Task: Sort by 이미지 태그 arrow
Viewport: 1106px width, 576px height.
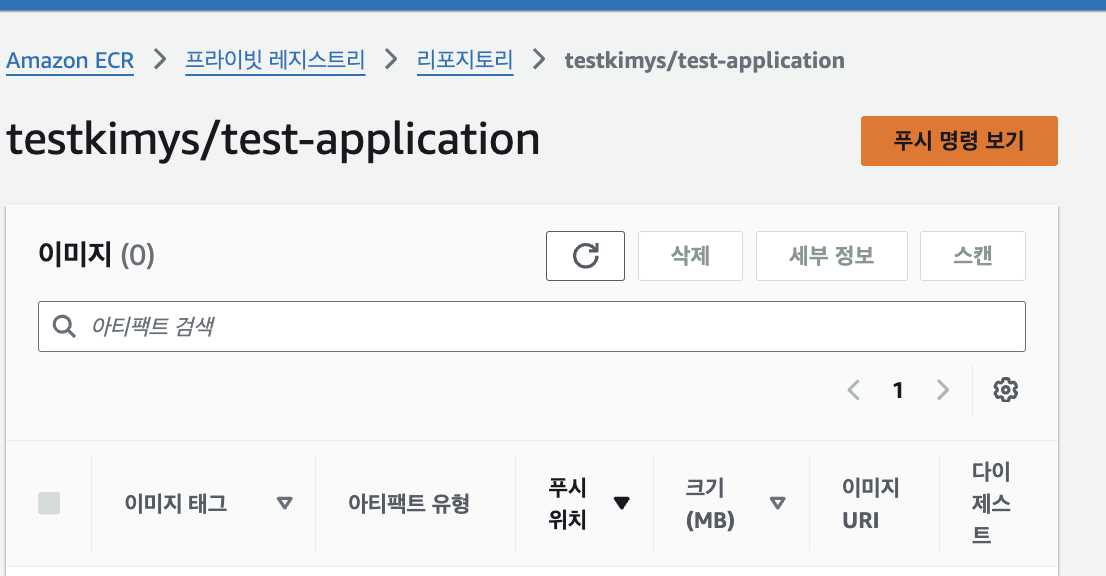Action: [284, 503]
